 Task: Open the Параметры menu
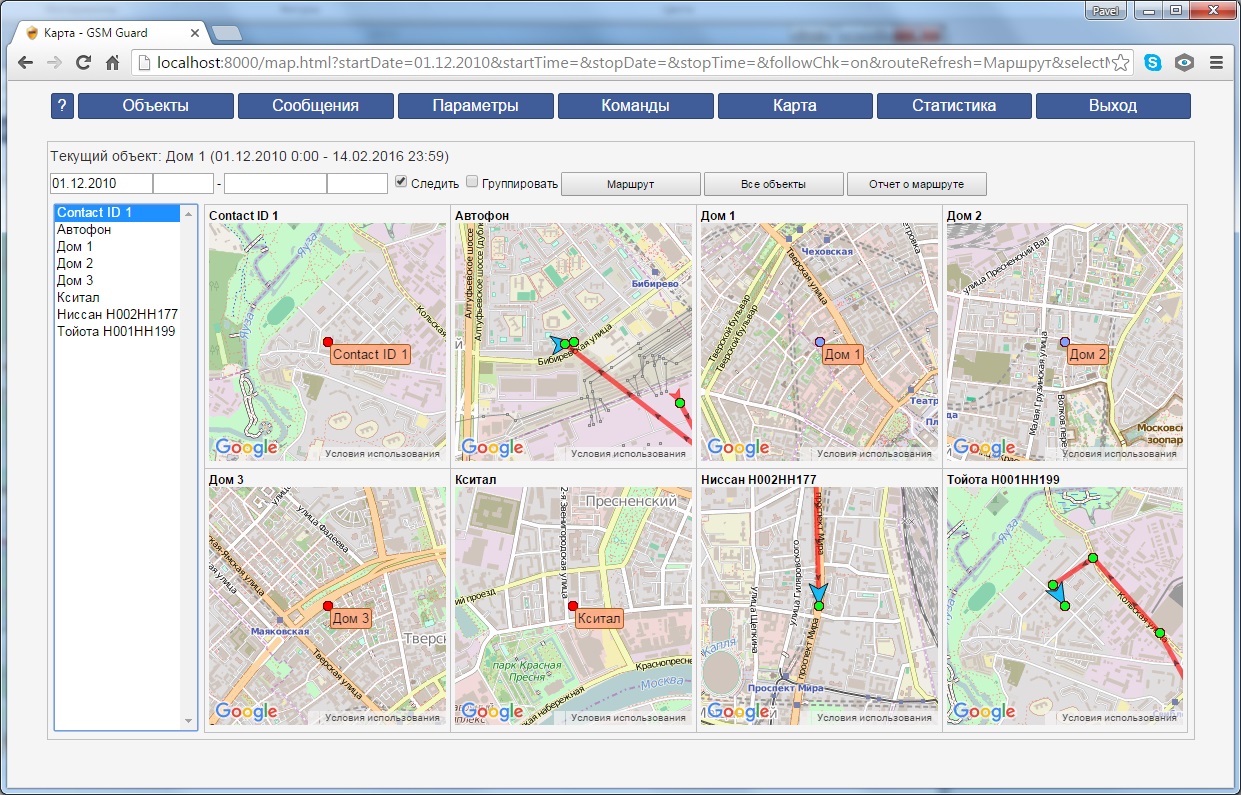click(475, 106)
